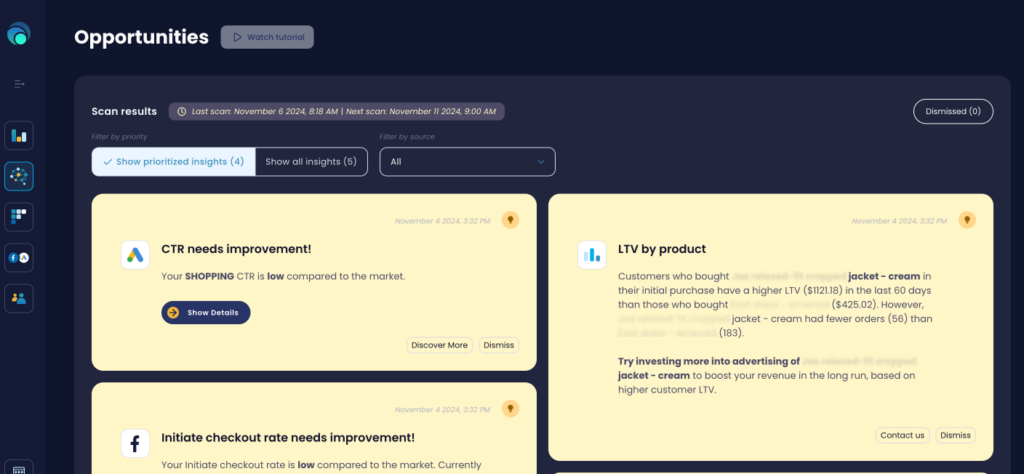
Task: Select Show prioritized insights (4)
Action: point(174,162)
